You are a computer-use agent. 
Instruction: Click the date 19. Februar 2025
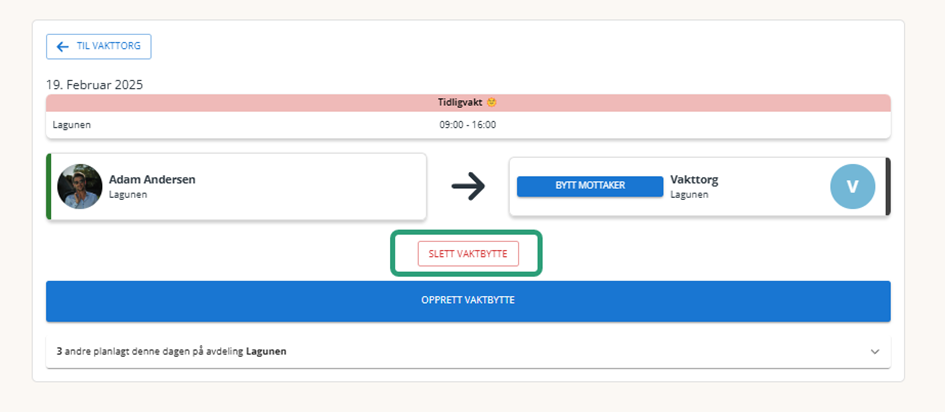95,85
